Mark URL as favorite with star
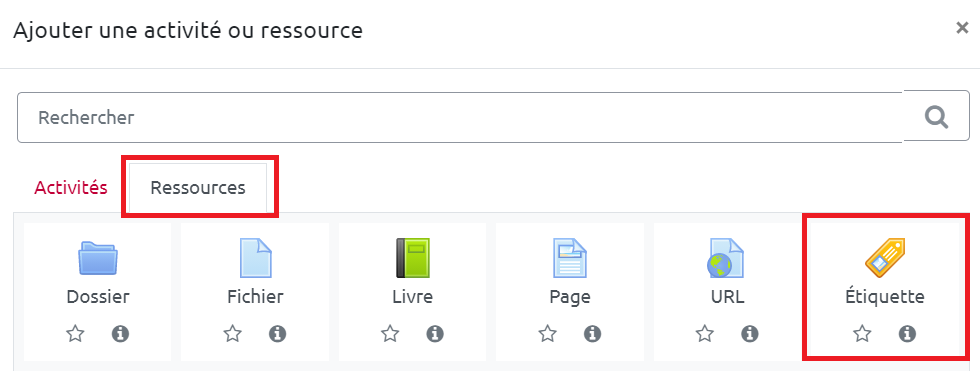Viewport: 980px width, 371px height. [705, 334]
